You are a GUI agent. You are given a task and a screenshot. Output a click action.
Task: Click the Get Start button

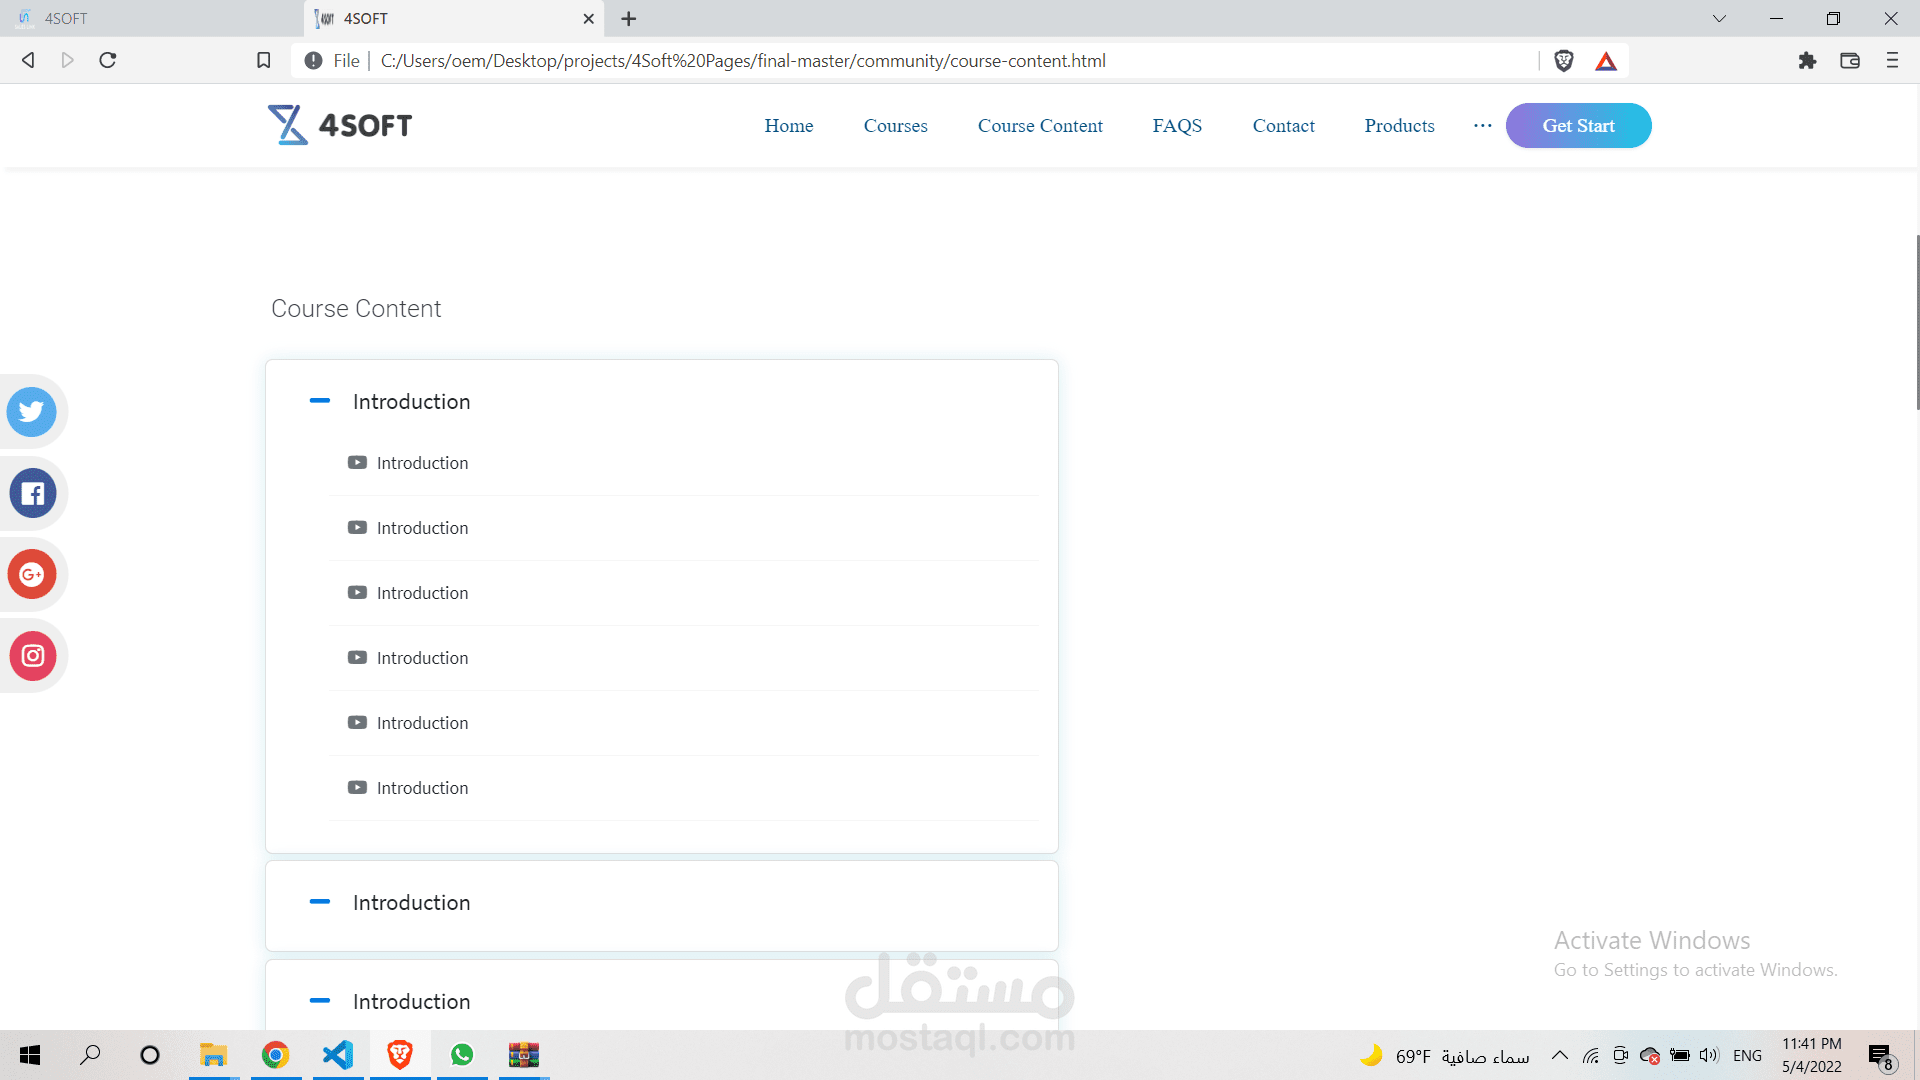1578,126
